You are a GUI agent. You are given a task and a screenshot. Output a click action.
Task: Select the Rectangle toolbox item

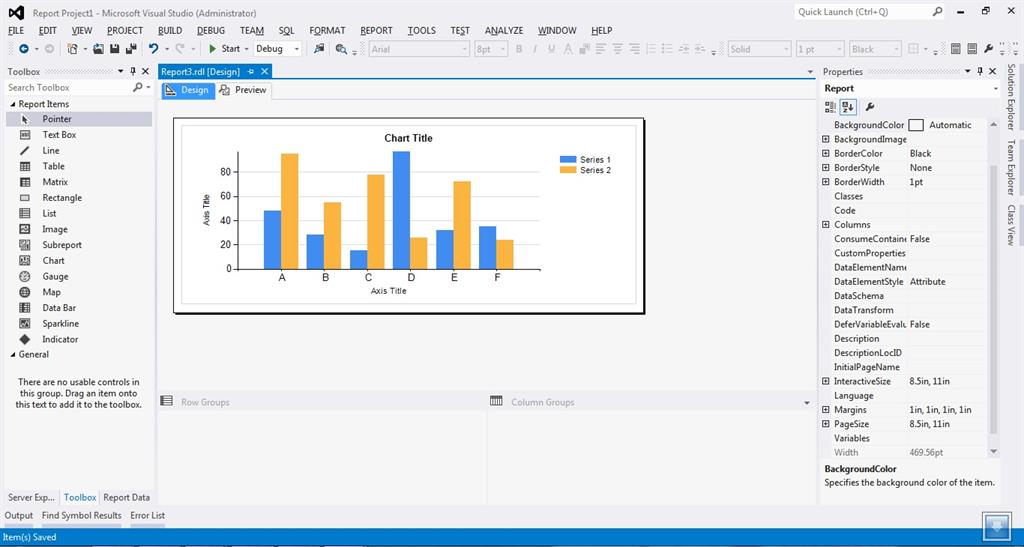pos(79,198)
